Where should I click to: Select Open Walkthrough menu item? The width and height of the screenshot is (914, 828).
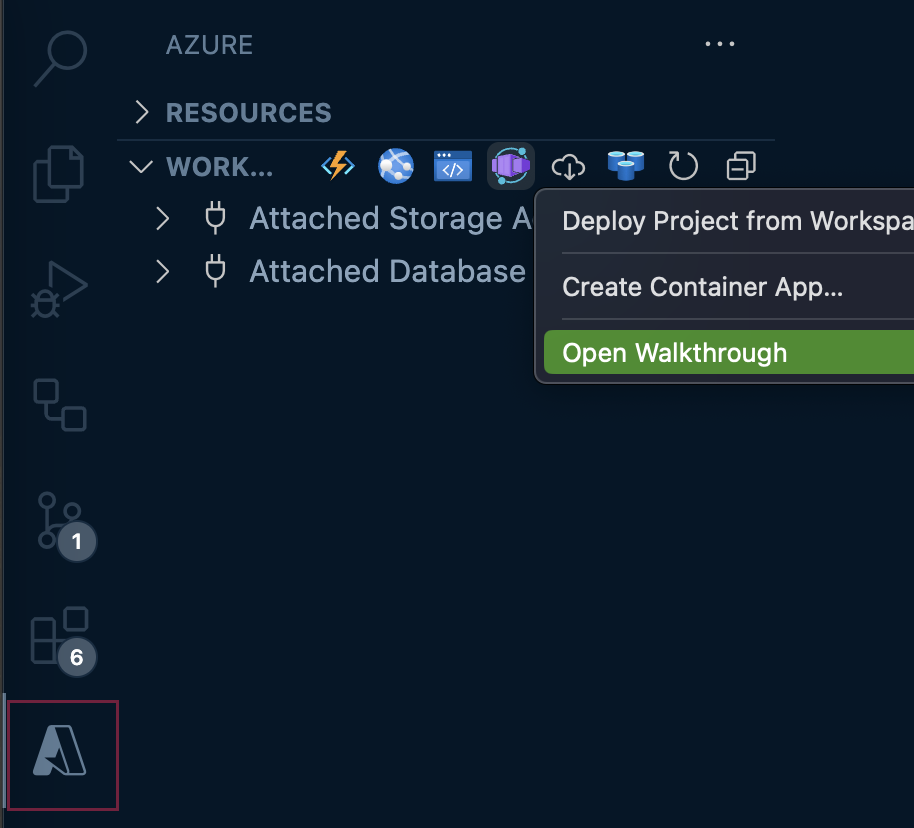tap(729, 353)
